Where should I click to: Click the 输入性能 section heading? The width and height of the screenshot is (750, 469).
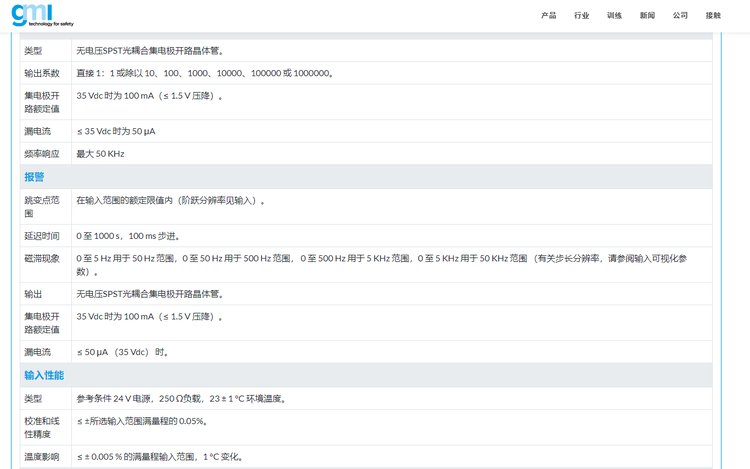(44, 375)
